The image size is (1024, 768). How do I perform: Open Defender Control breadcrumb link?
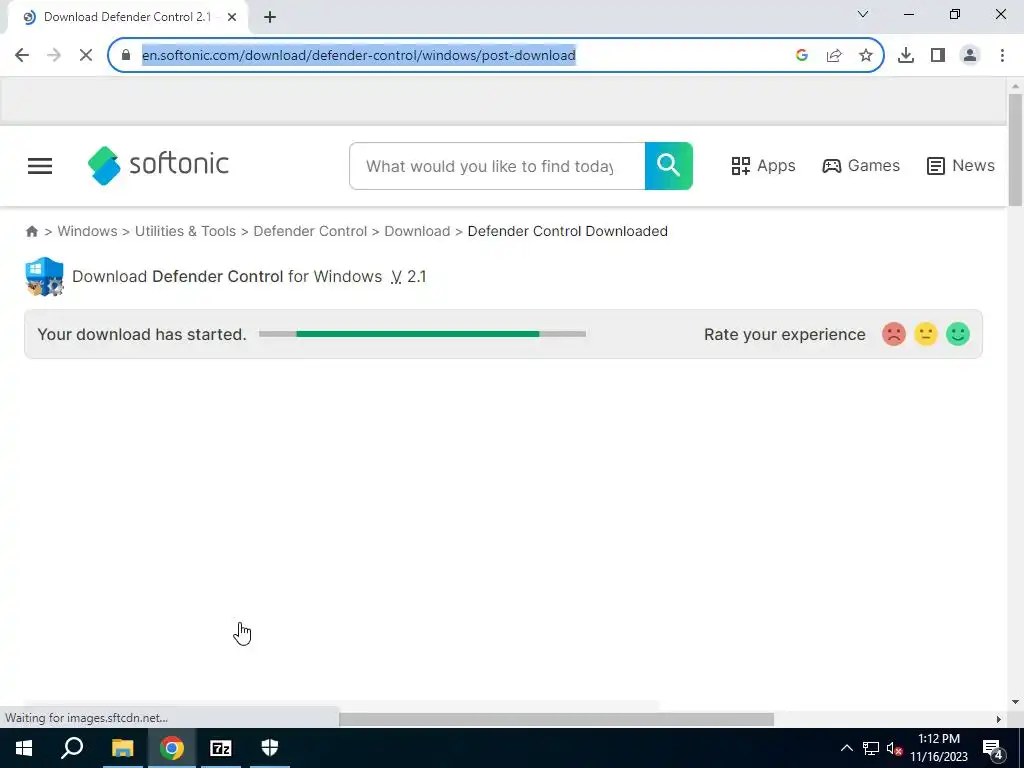click(x=310, y=231)
